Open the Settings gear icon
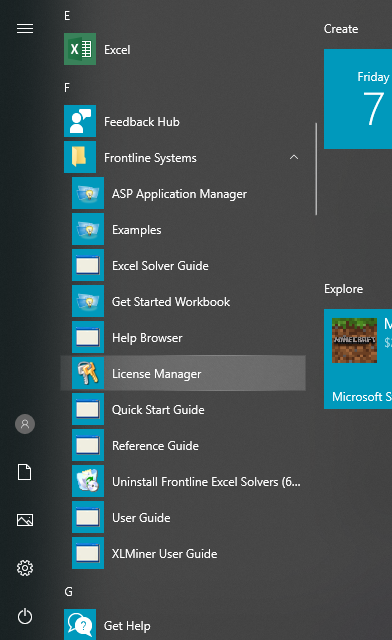This screenshot has height=640, width=392. coord(25,568)
